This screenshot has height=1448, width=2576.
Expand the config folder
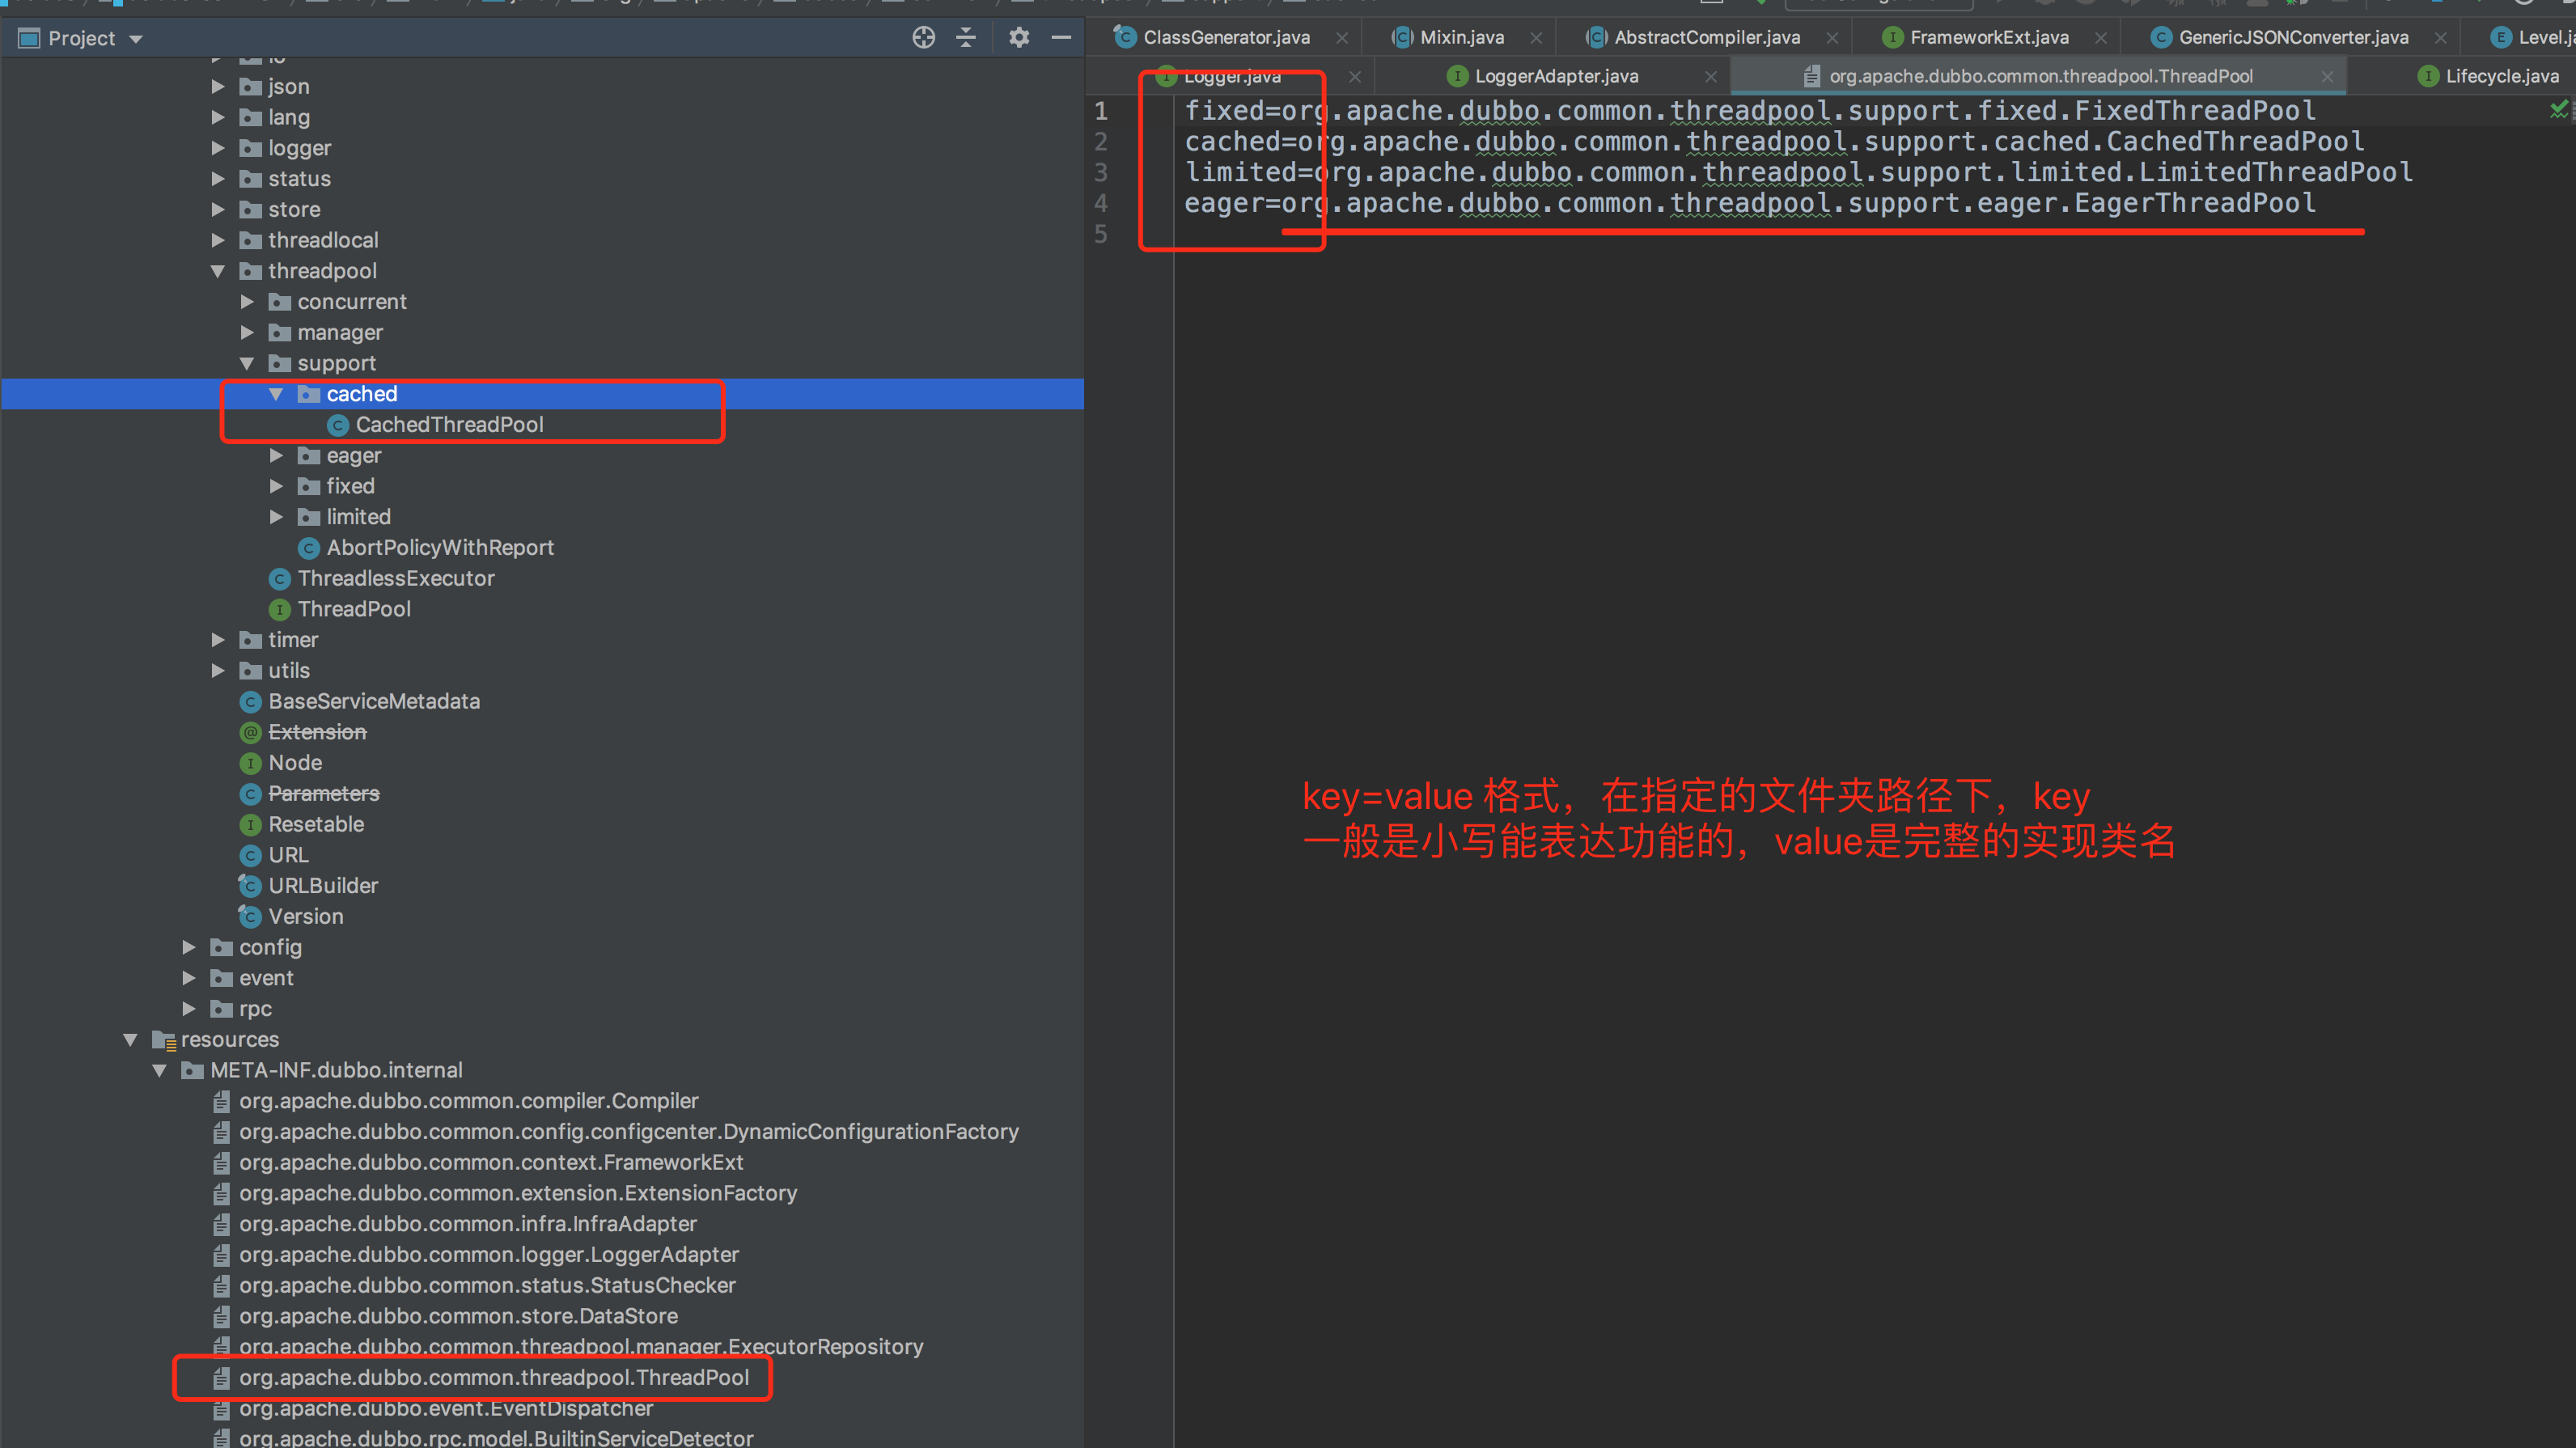(189, 947)
